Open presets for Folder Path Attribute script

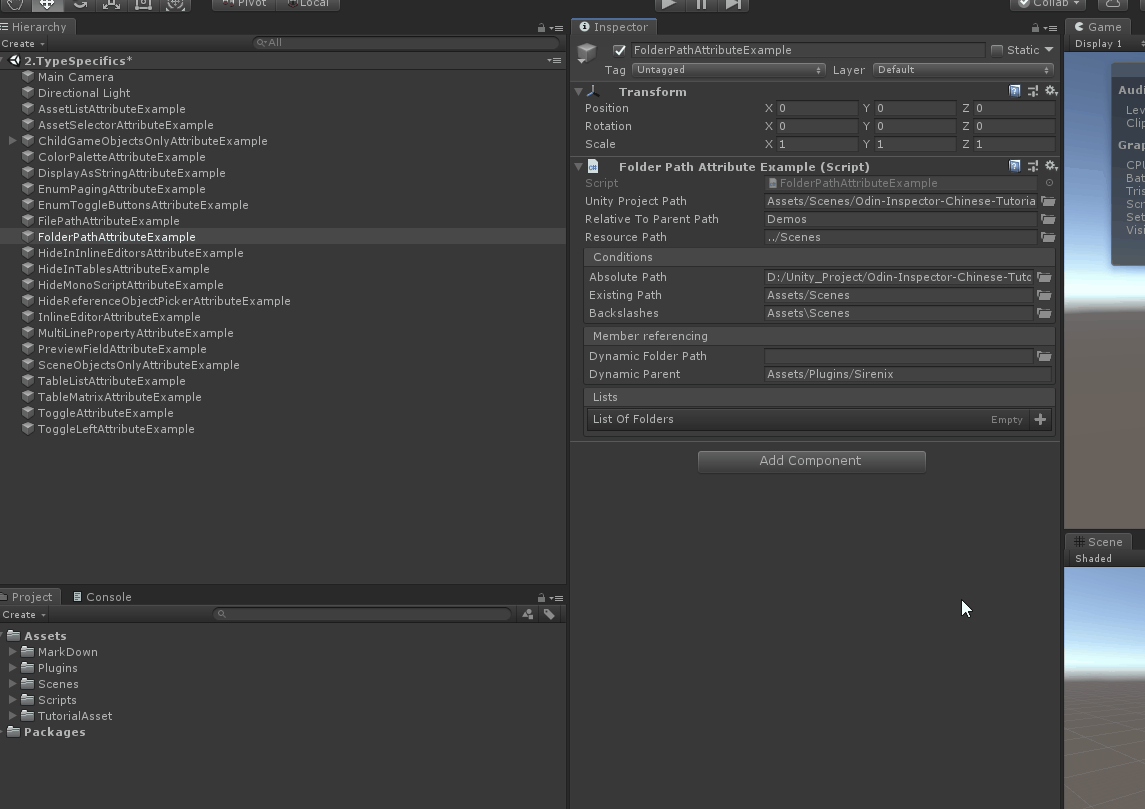(x=1032, y=166)
